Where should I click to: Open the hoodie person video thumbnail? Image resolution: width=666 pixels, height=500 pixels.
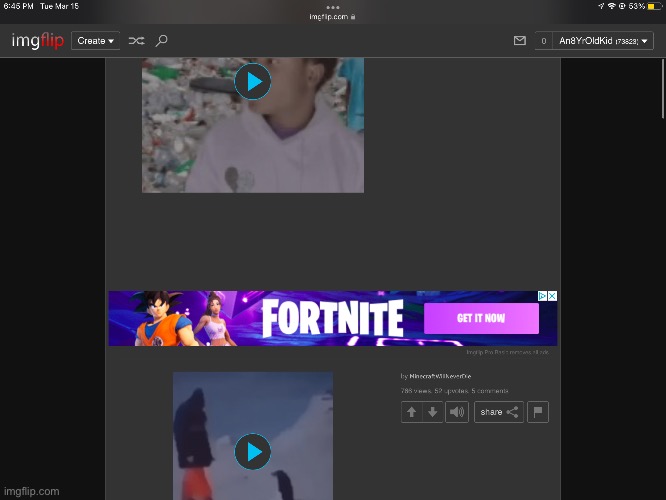click(253, 125)
